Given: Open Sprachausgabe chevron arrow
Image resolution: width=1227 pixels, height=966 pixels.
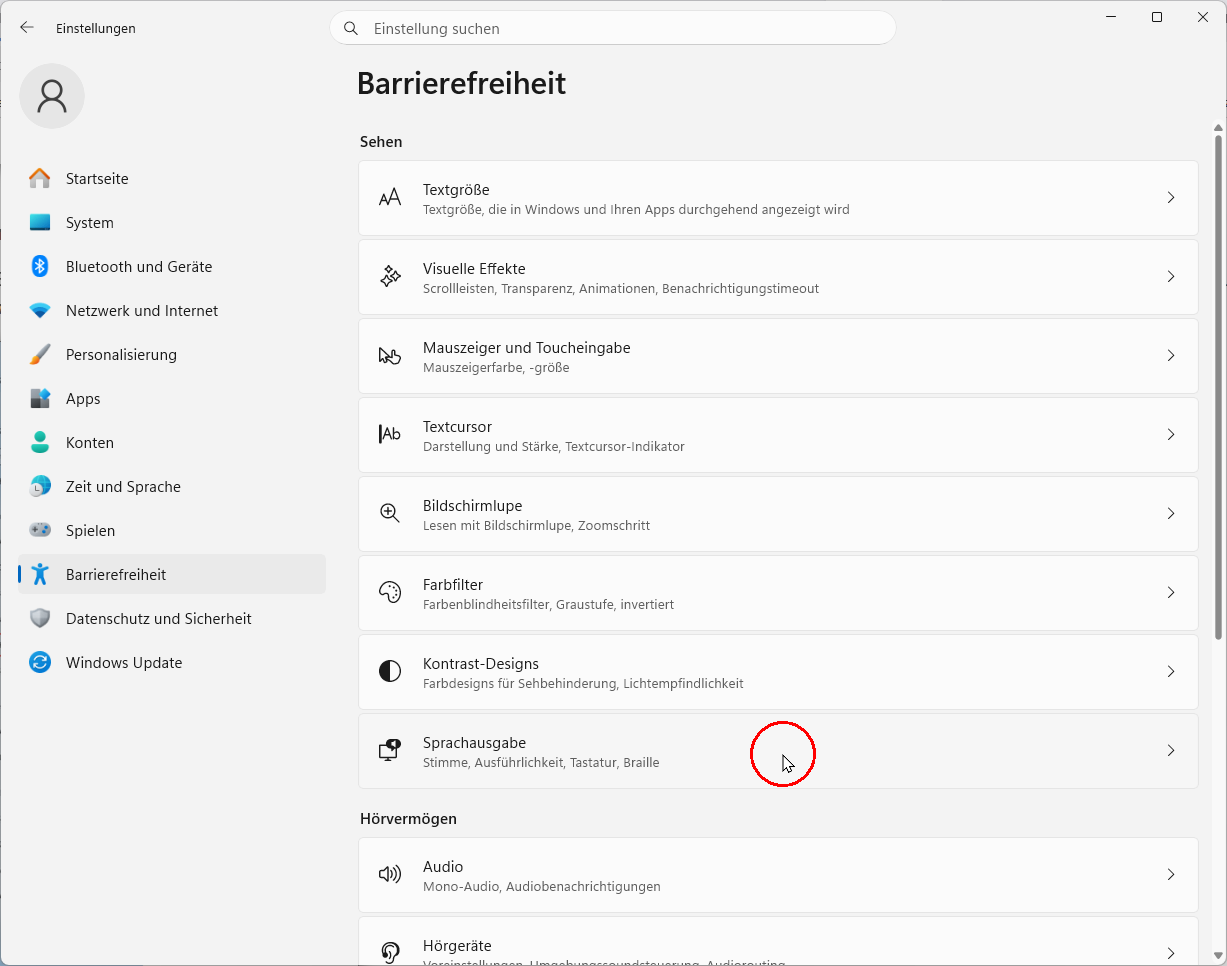Looking at the screenshot, I should 1171,751.
